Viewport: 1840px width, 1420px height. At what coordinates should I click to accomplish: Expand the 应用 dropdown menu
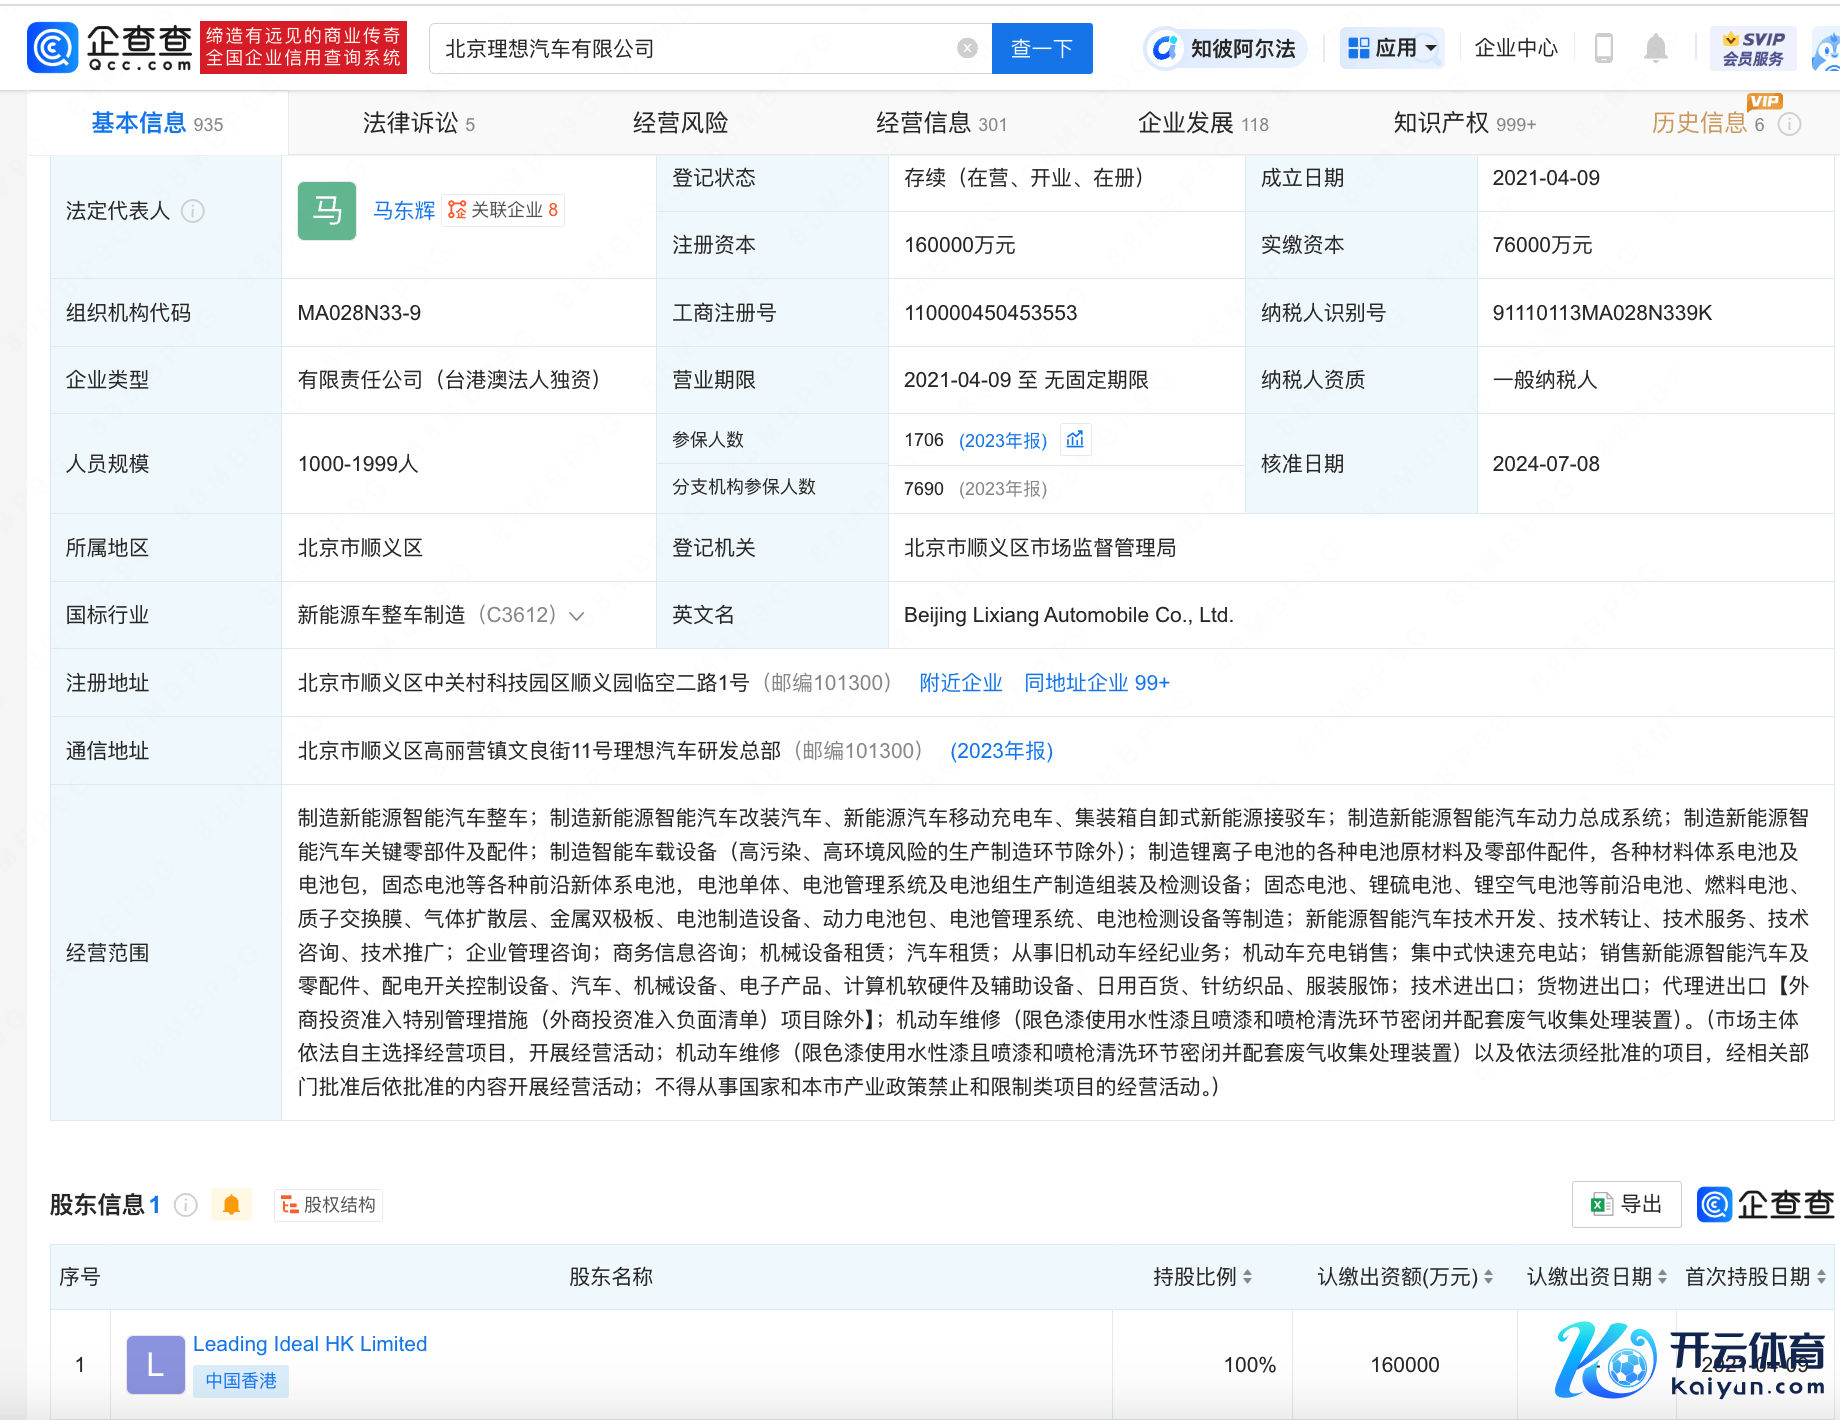[1392, 48]
